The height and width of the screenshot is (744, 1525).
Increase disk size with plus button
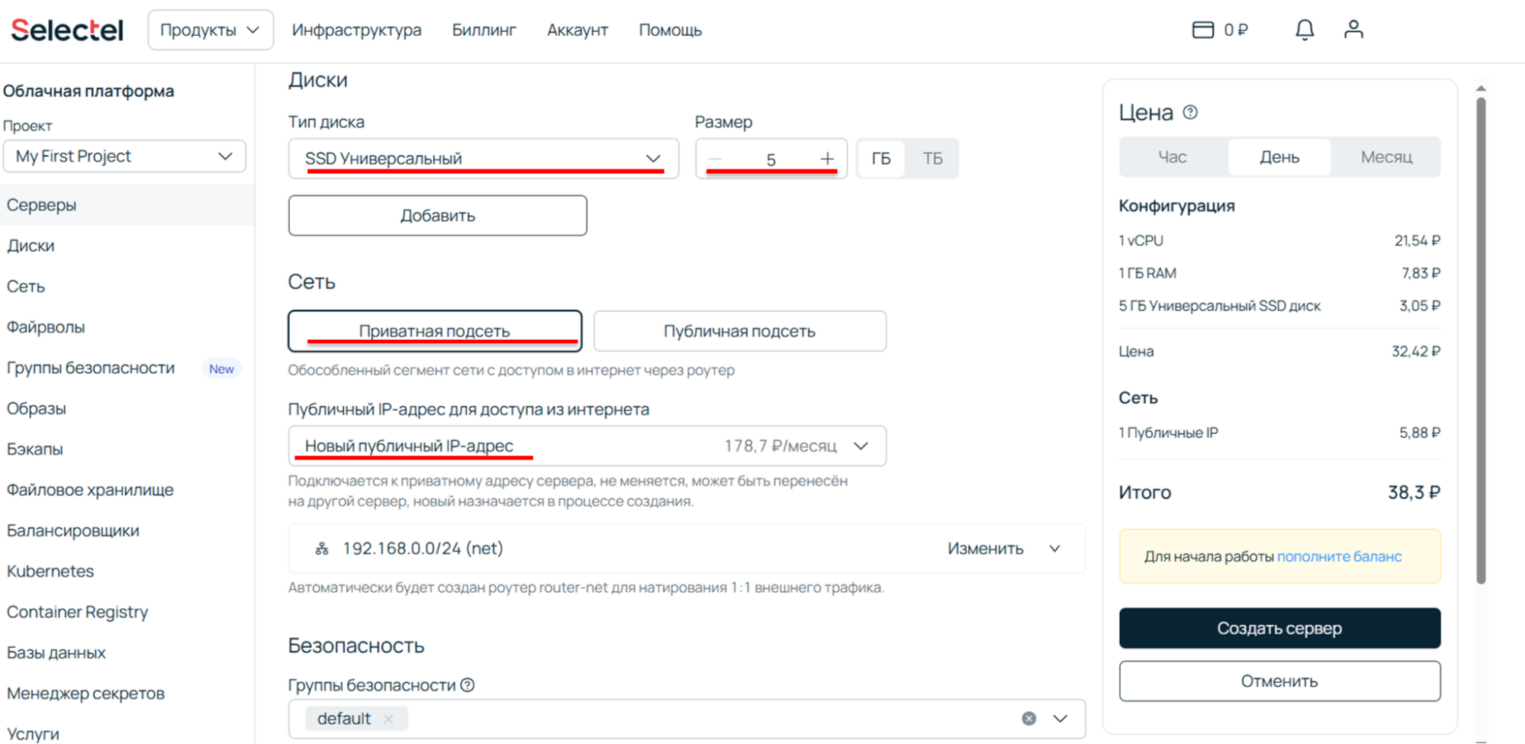[x=827, y=159]
